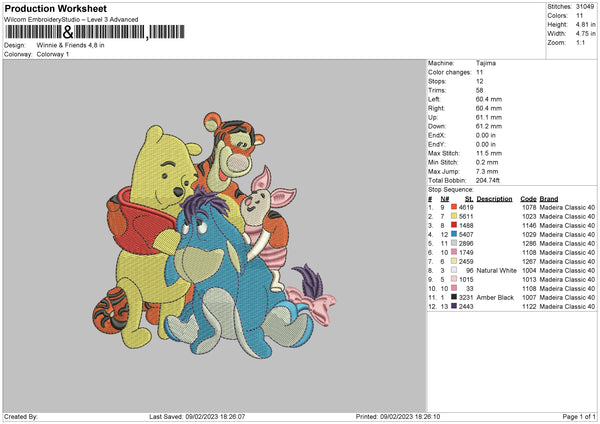The width and height of the screenshot is (600, 424).
Task: Click the Description column header
Action: (x=495, y=198)
